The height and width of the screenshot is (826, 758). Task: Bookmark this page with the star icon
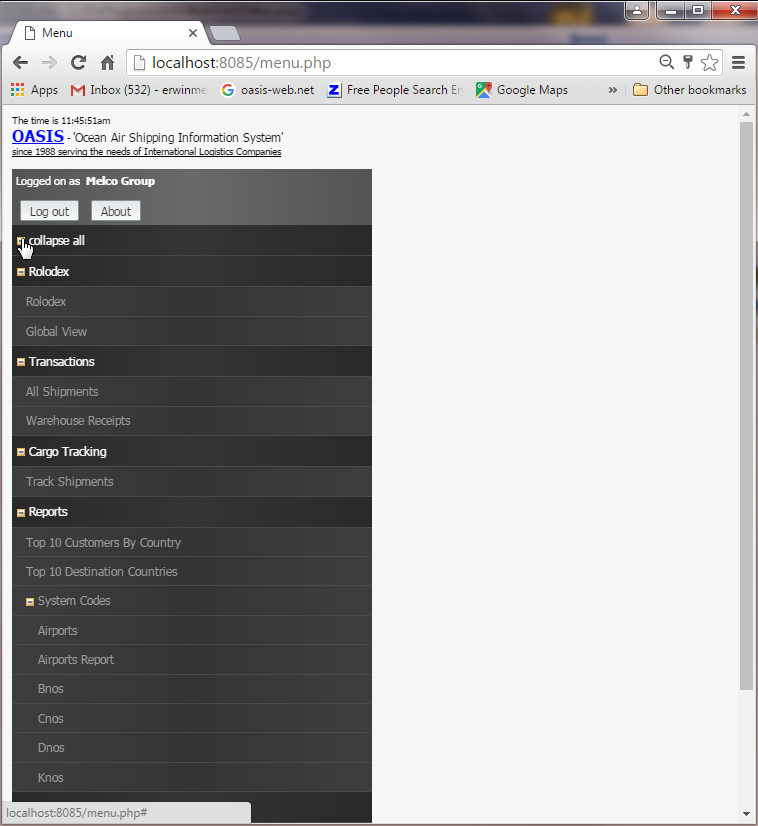[x=710, y=62]
